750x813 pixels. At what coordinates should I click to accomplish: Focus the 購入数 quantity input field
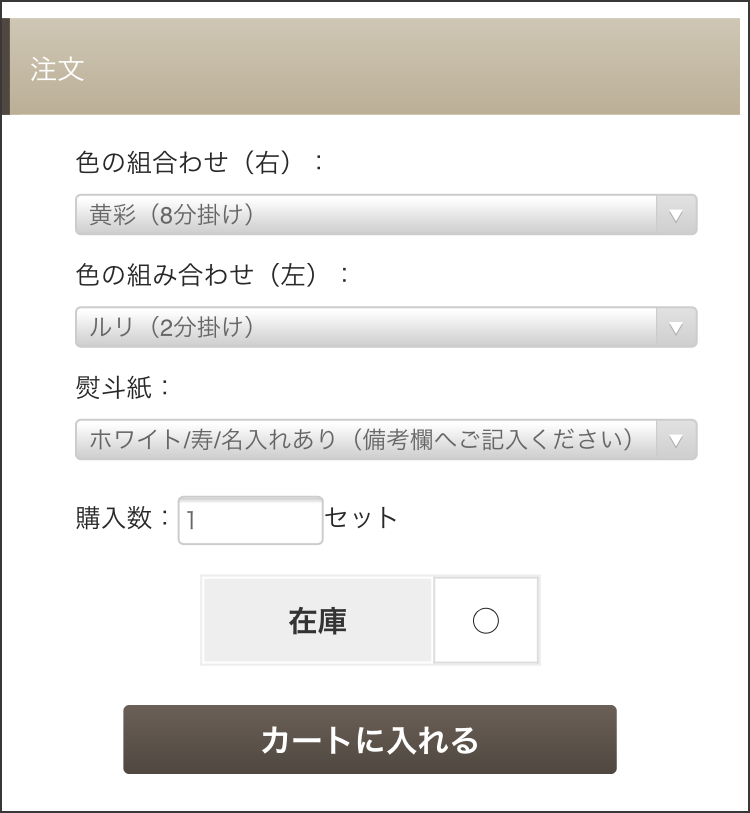coord(250,520)
